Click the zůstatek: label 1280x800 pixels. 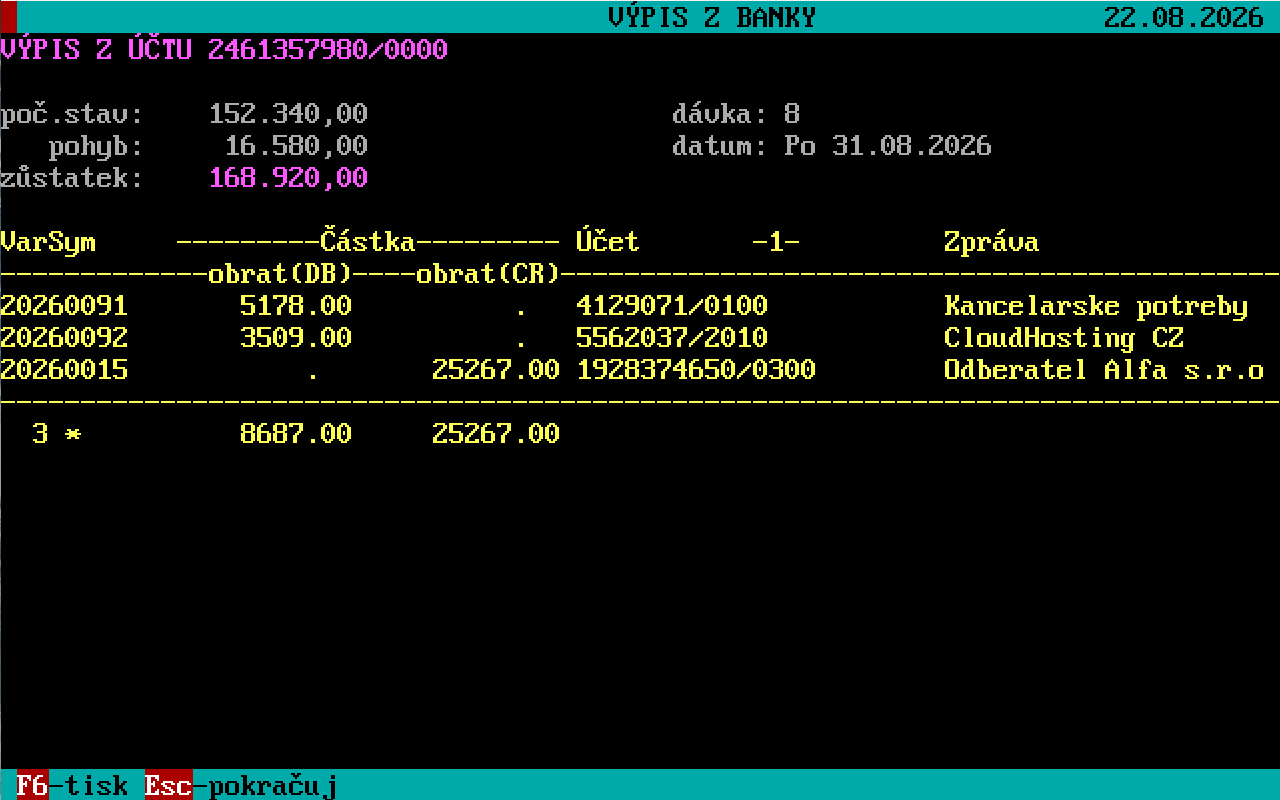72,177
